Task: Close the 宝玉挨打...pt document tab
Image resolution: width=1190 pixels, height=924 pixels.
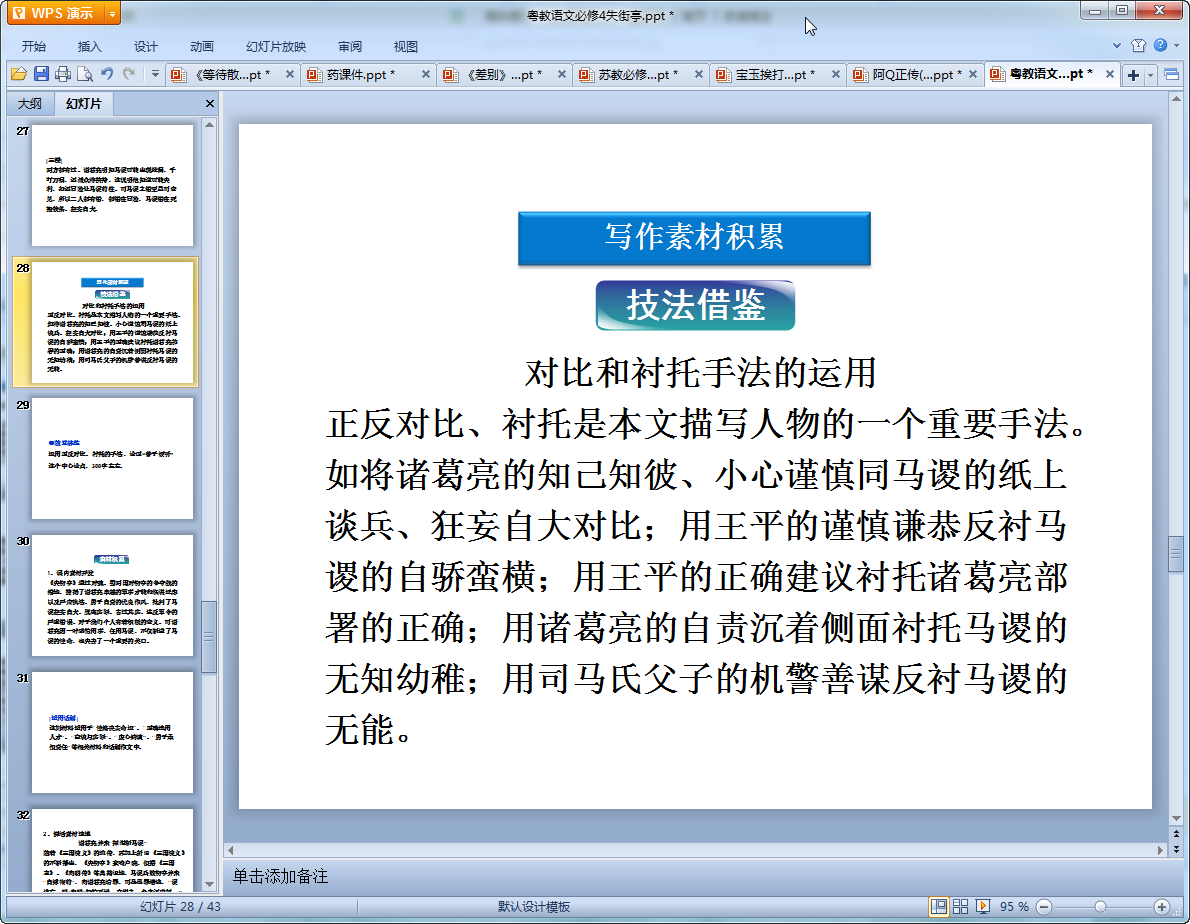Action: (835, 74)
